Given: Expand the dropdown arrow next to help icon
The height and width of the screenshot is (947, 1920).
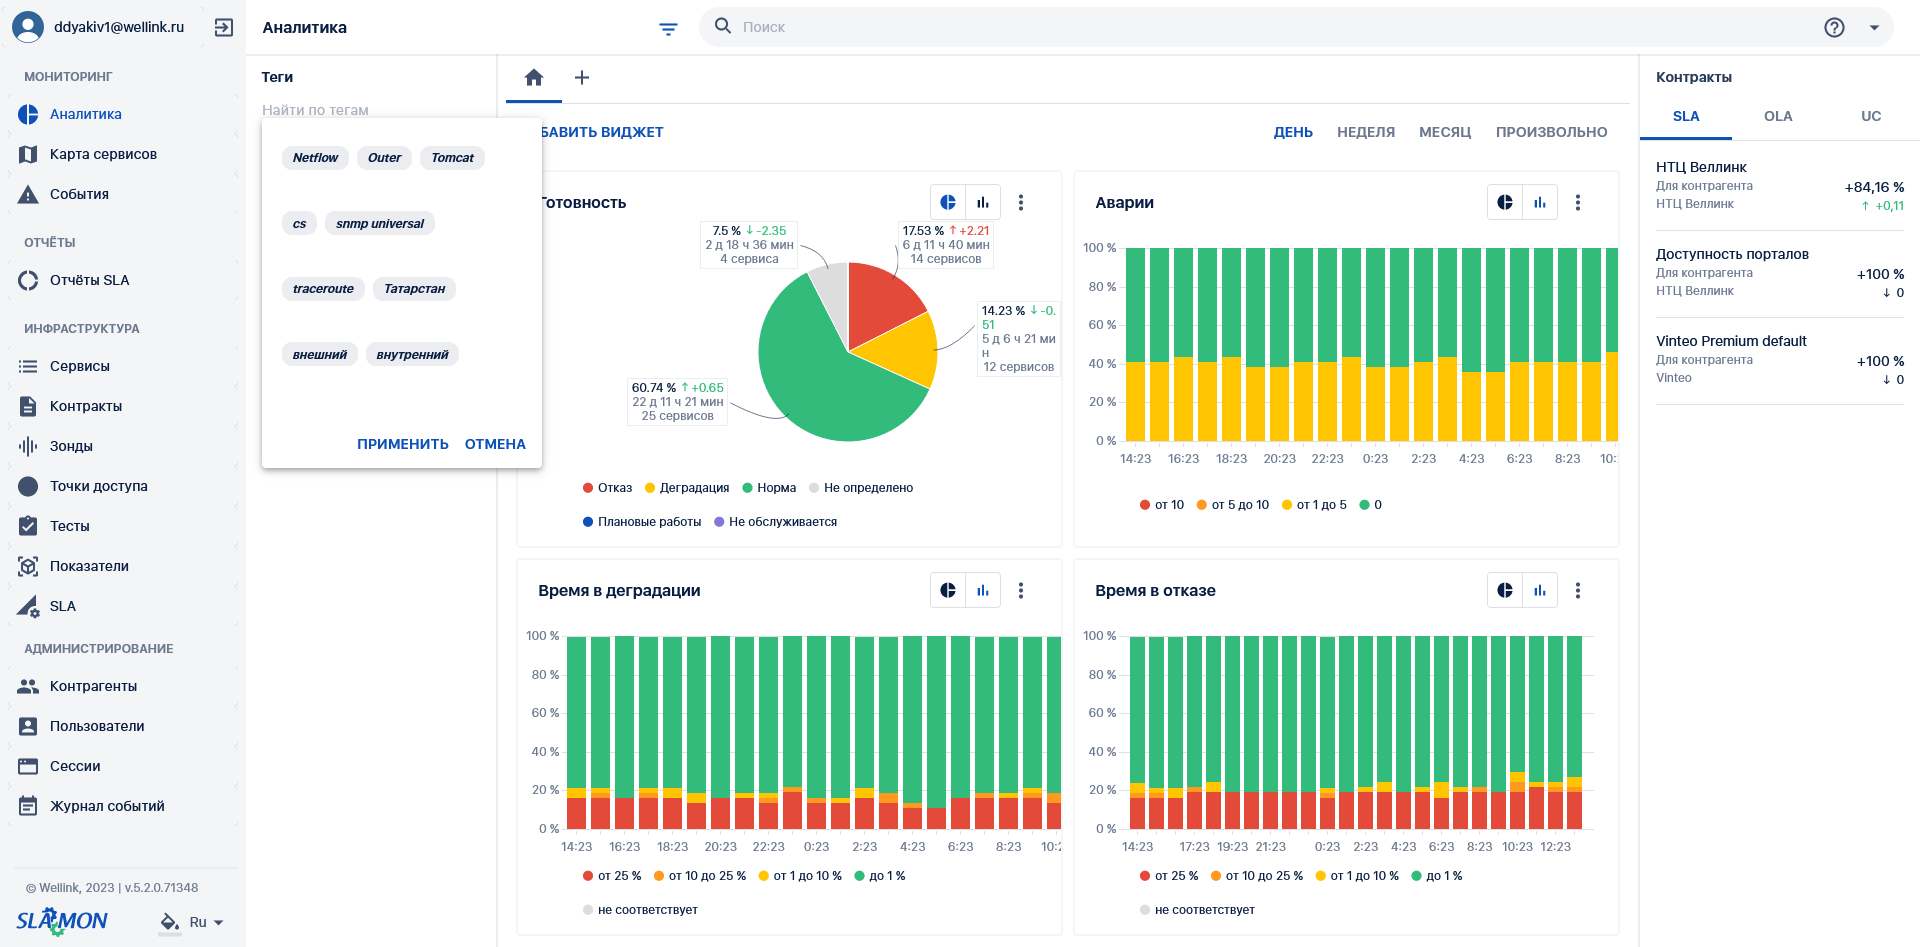Looking at the screenshot, I should [x=1874, y=28].
